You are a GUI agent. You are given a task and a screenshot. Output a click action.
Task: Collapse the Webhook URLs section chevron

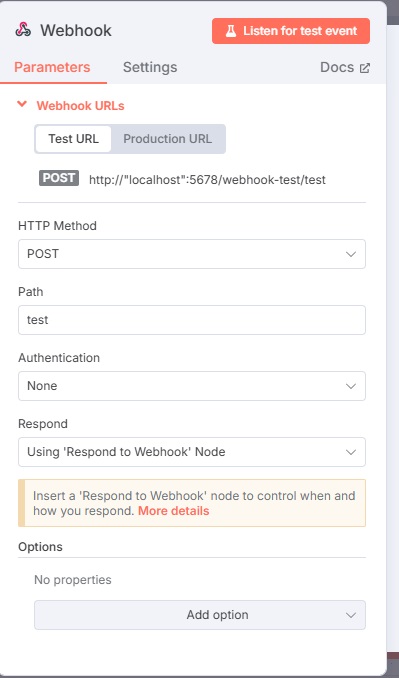click(x=22, y=104)
